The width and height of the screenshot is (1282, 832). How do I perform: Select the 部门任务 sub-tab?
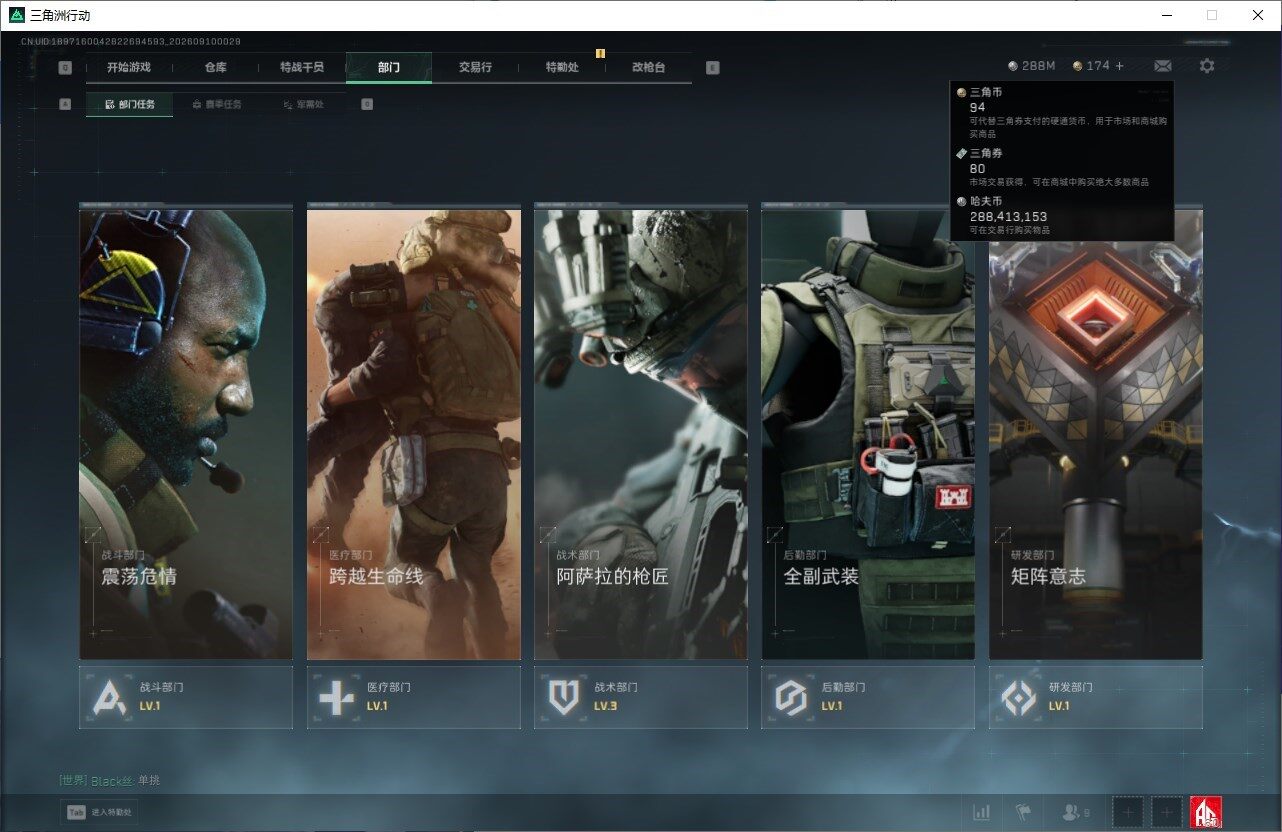click(x=129, y=104)
